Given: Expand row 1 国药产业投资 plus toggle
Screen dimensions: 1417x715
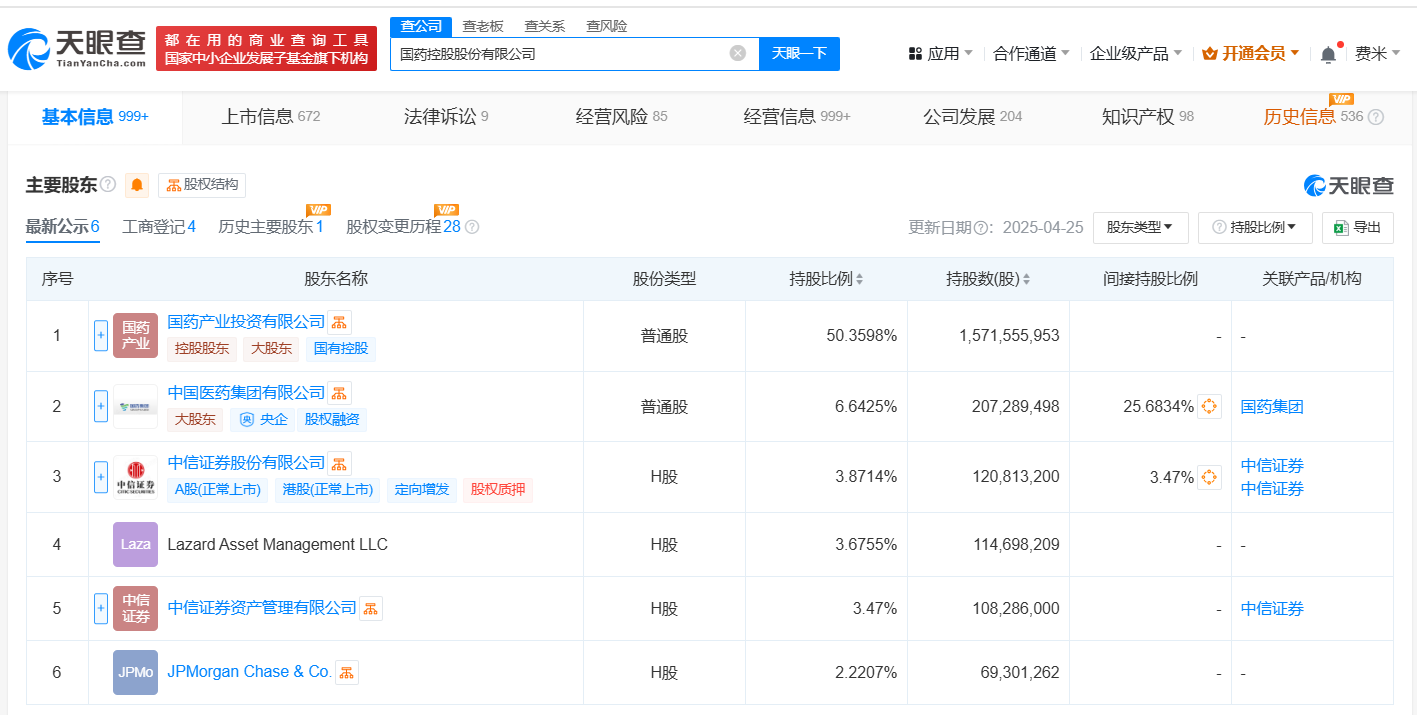Looking at the screenshot, I should tap(100, 336).
